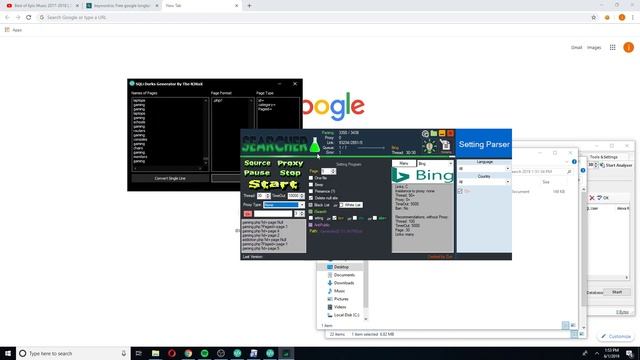
Task: Click the red X icon in analyser window
Action: tap(592, 198)
